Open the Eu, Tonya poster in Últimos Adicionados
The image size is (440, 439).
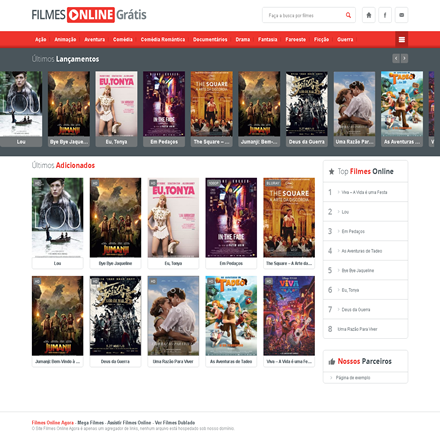(x=173, y=218)
